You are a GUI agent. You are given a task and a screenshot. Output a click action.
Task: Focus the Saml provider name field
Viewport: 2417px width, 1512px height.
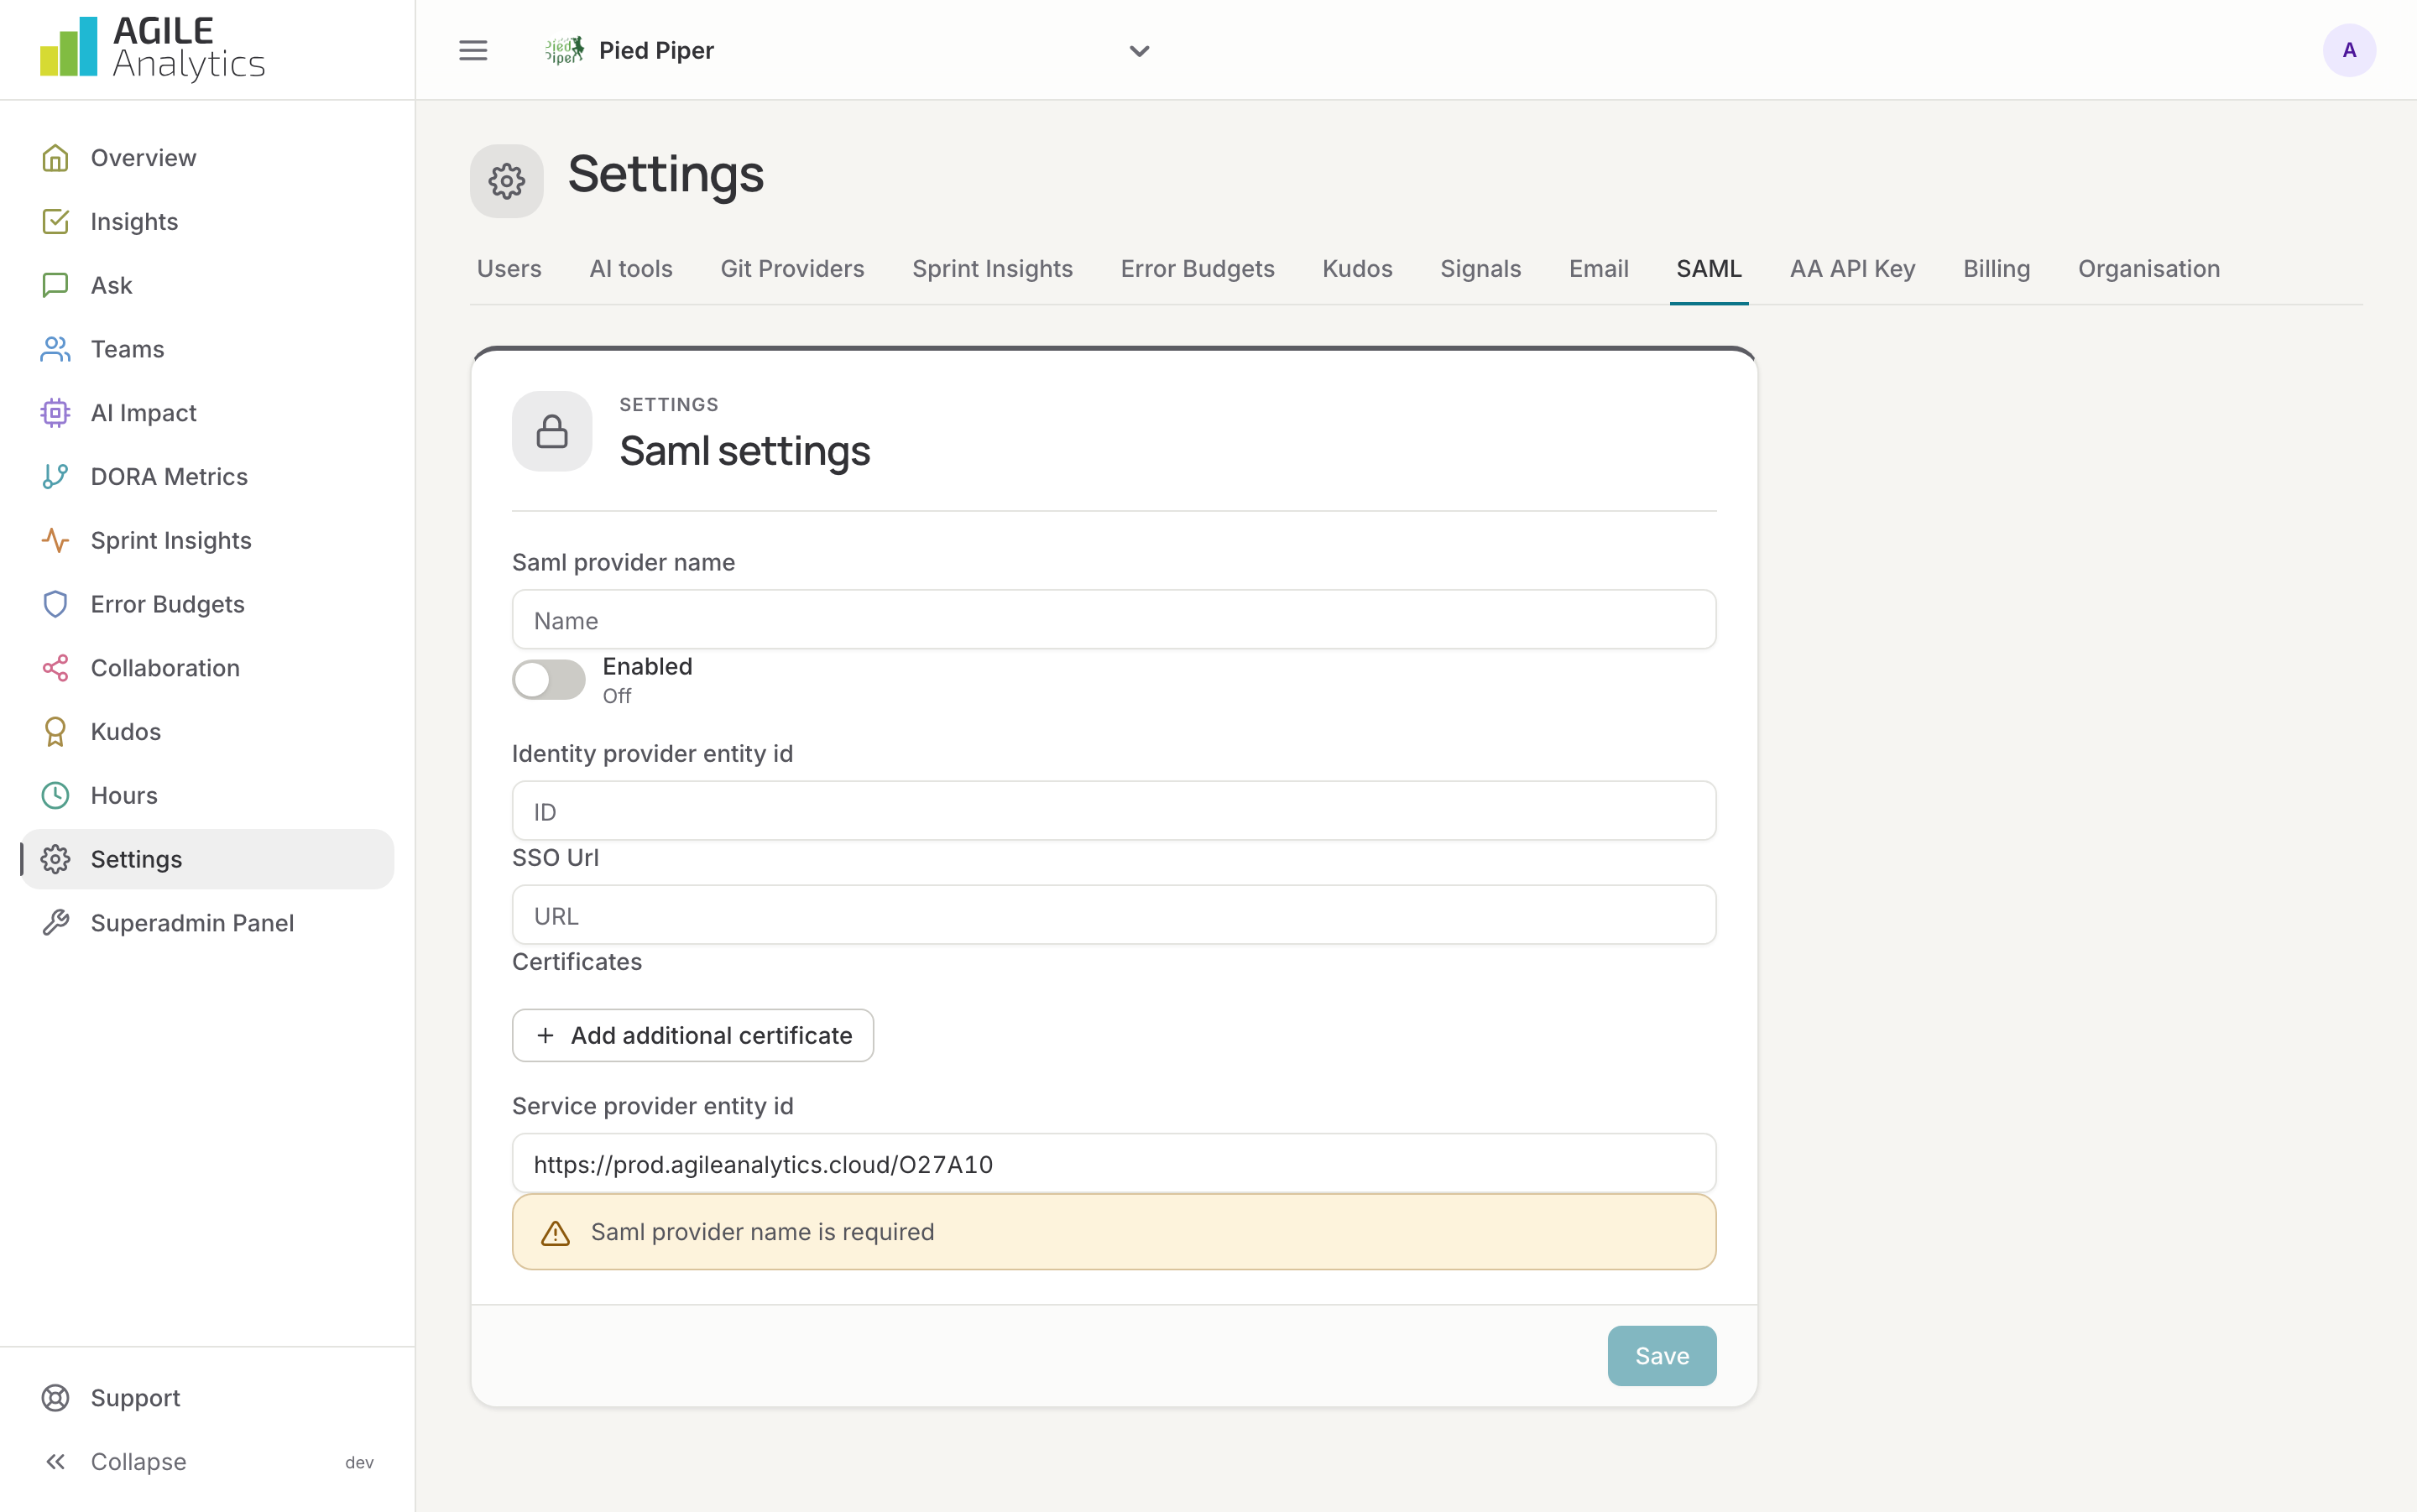1114,620
